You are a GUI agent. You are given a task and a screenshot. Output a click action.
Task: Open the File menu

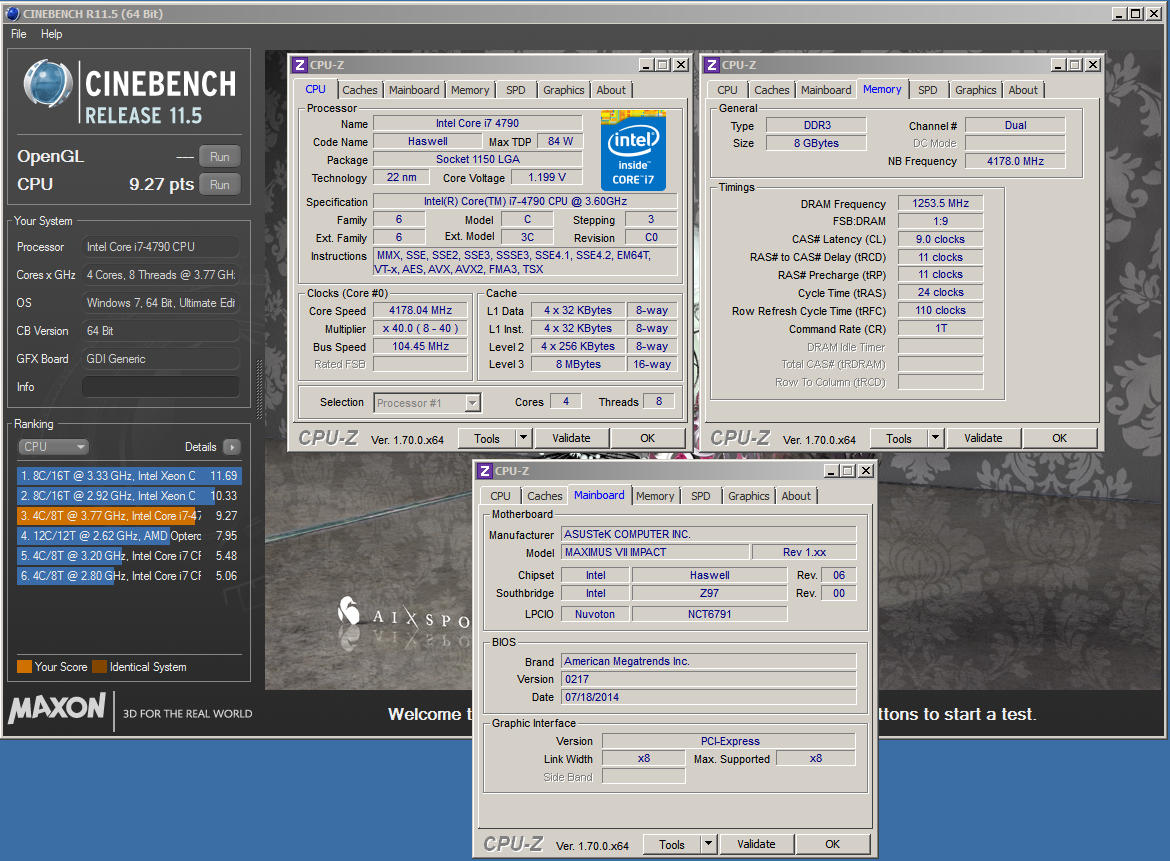(x=19, y=34)
